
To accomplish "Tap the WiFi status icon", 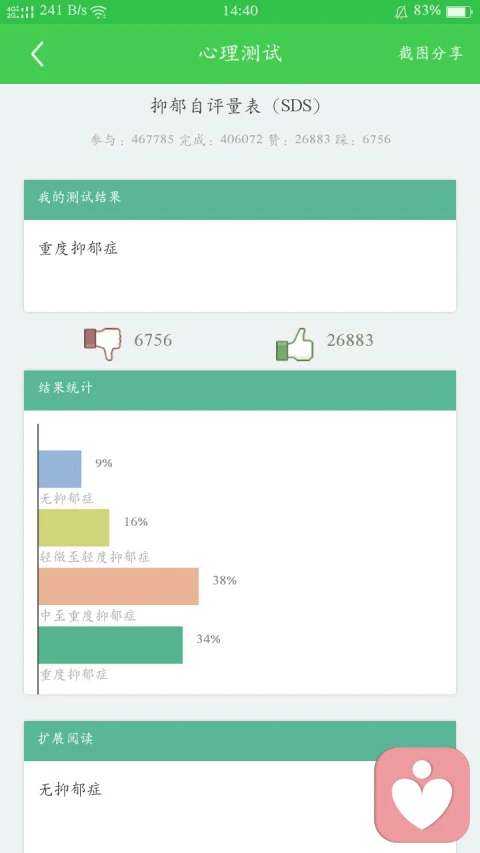I will coord(99,11).
